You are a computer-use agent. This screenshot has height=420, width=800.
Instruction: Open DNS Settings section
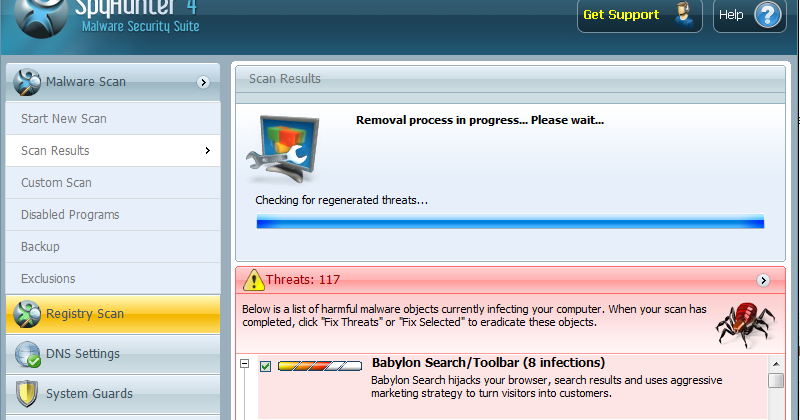tap(113, 354)
